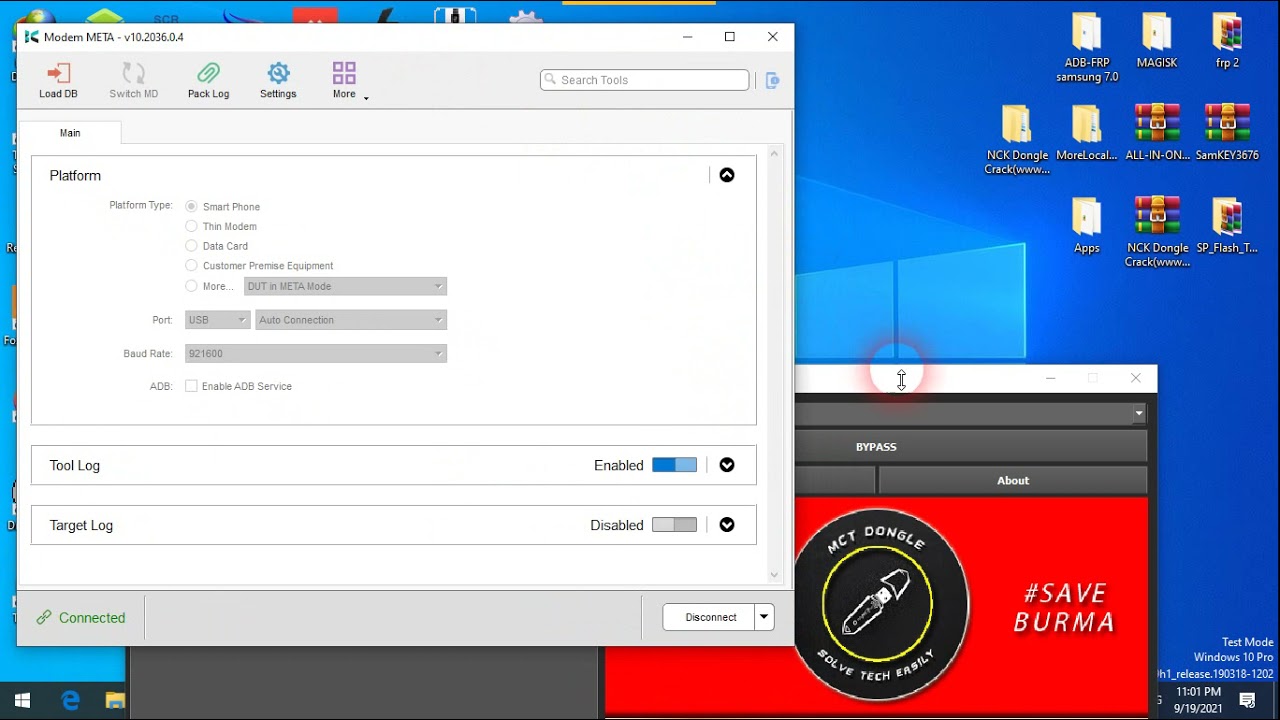Select the MAGISK desktop folder

click(1157, 42)
